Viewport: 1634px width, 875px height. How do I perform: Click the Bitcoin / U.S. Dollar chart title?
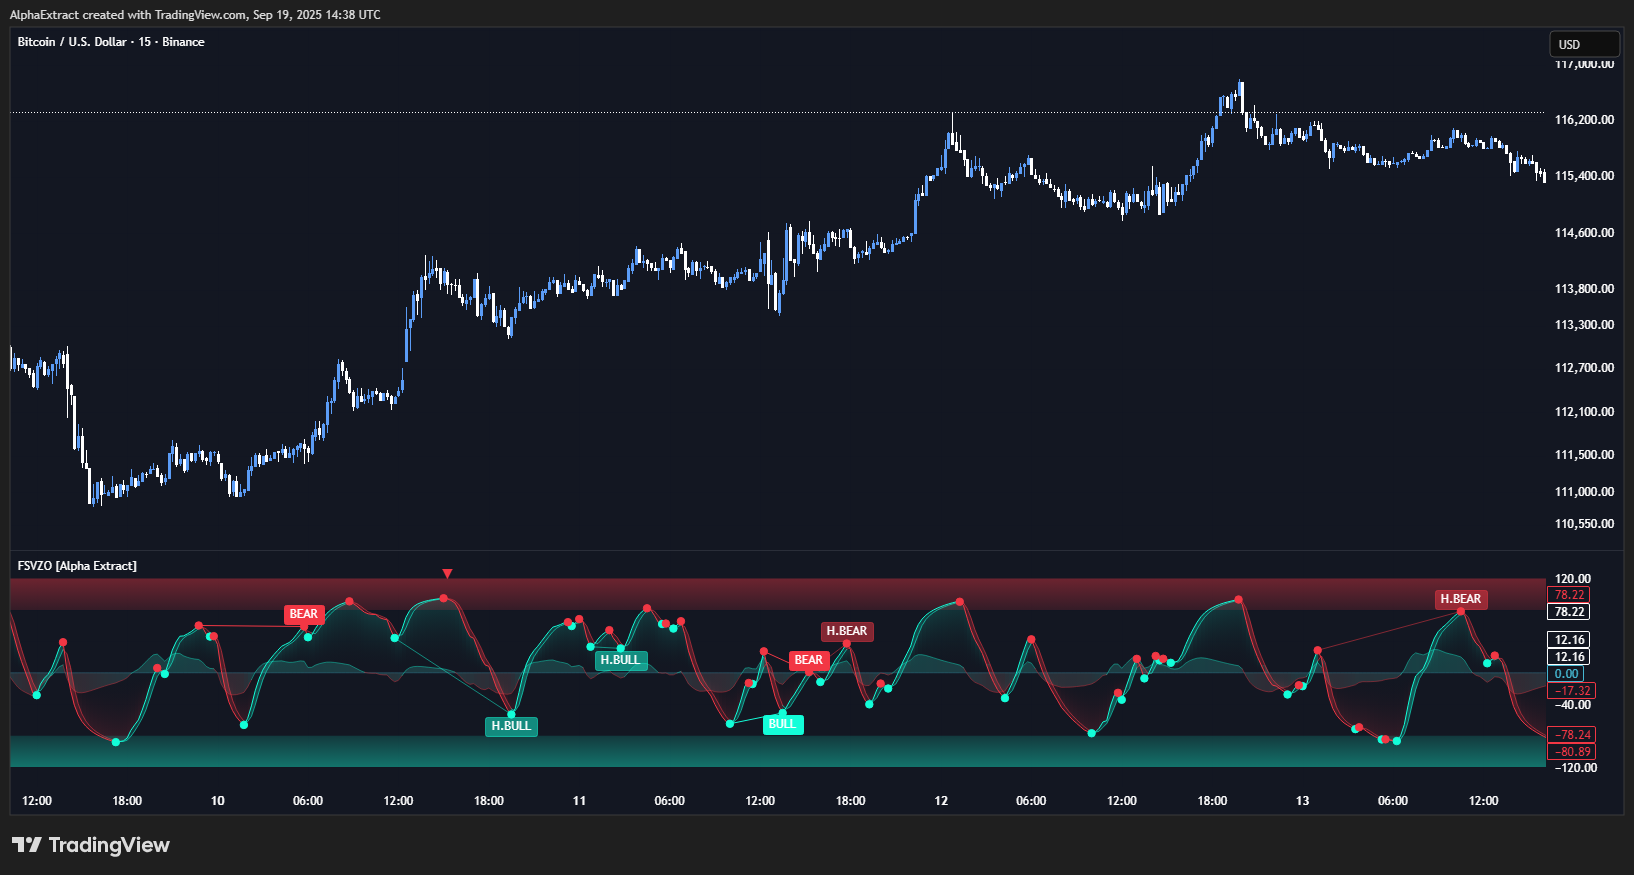click(x=111, y=42)
